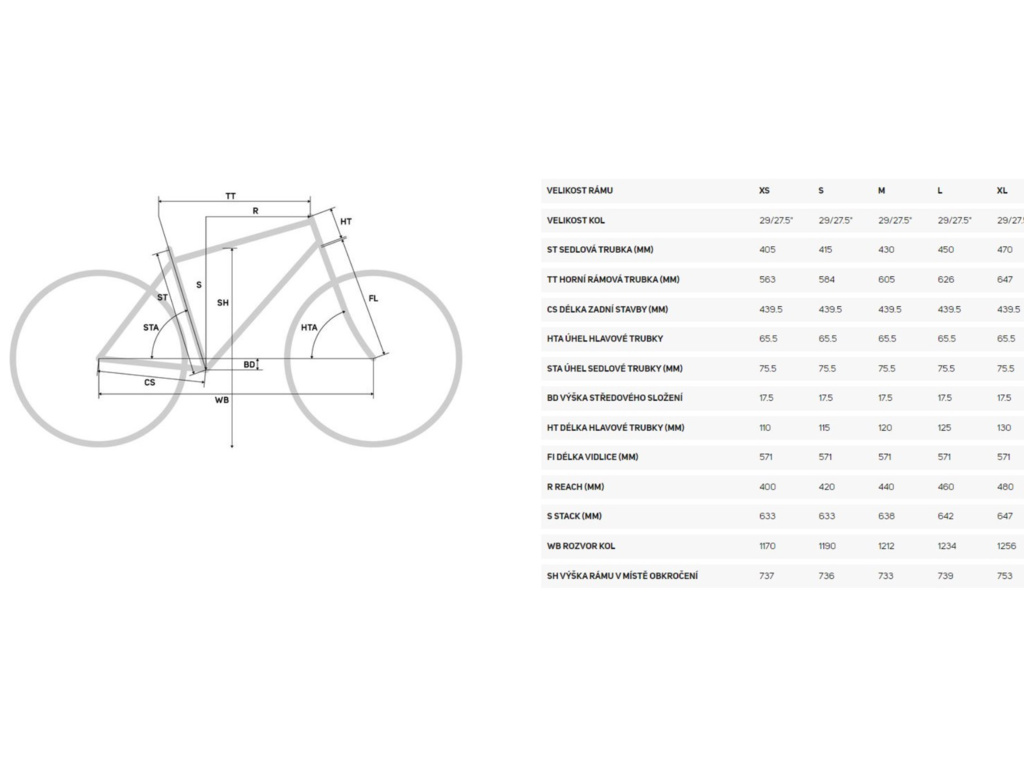Click the SH label in frame diagram
This screenshot has height=768, width=1024.
tap(223, 302)
